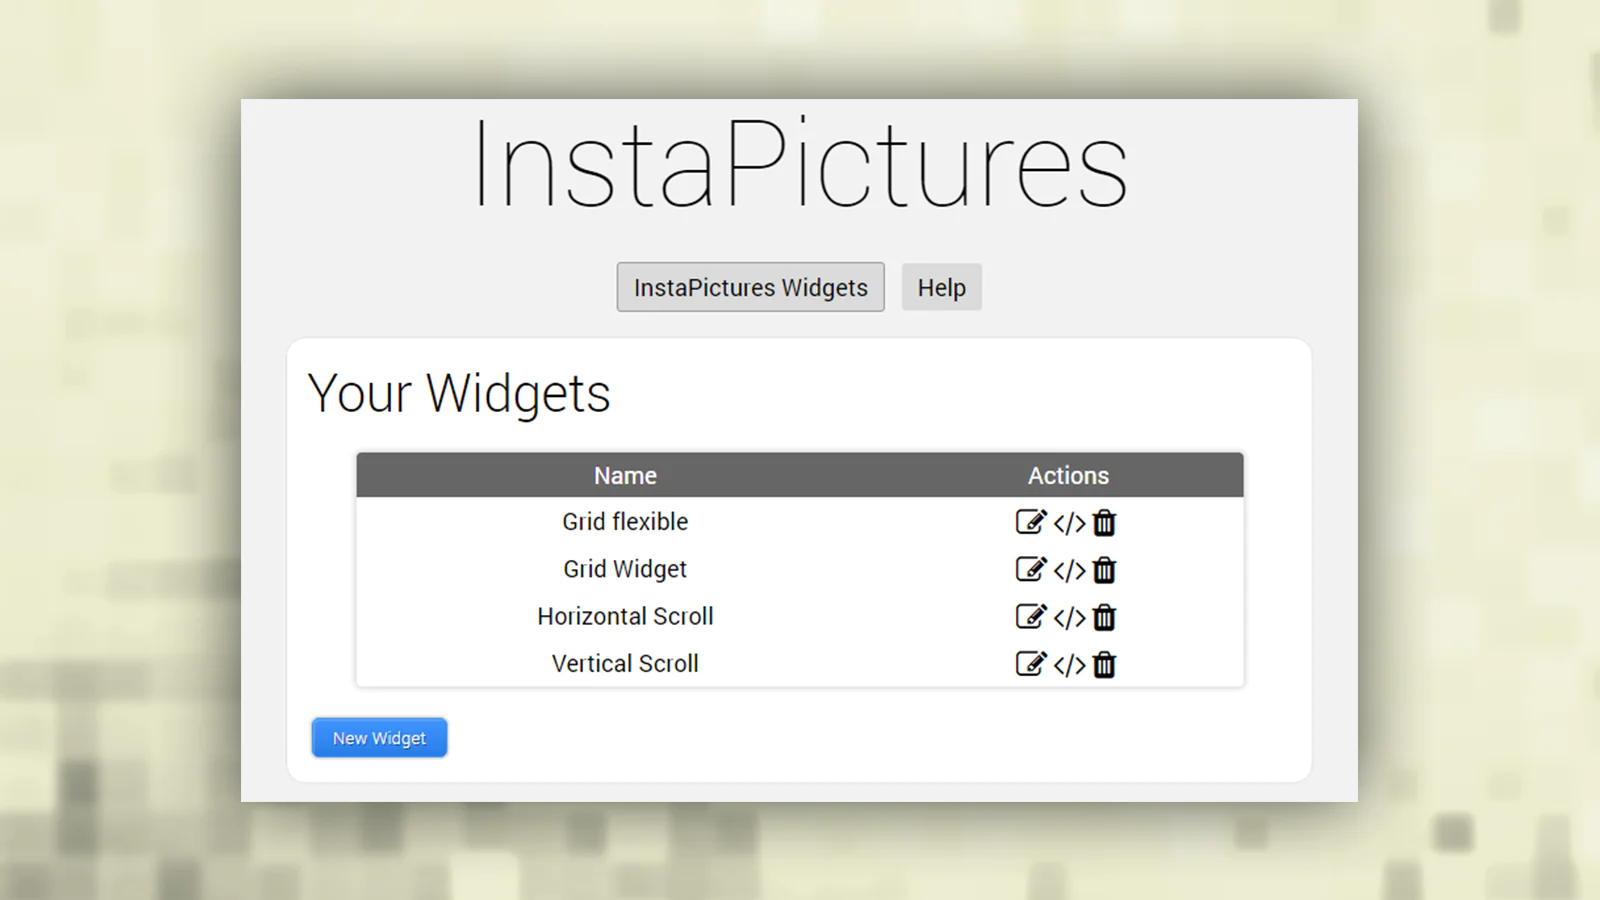The image size is (1600, 900).
Task: Get embed code for Grid flexible
Action: (1069, 523)
